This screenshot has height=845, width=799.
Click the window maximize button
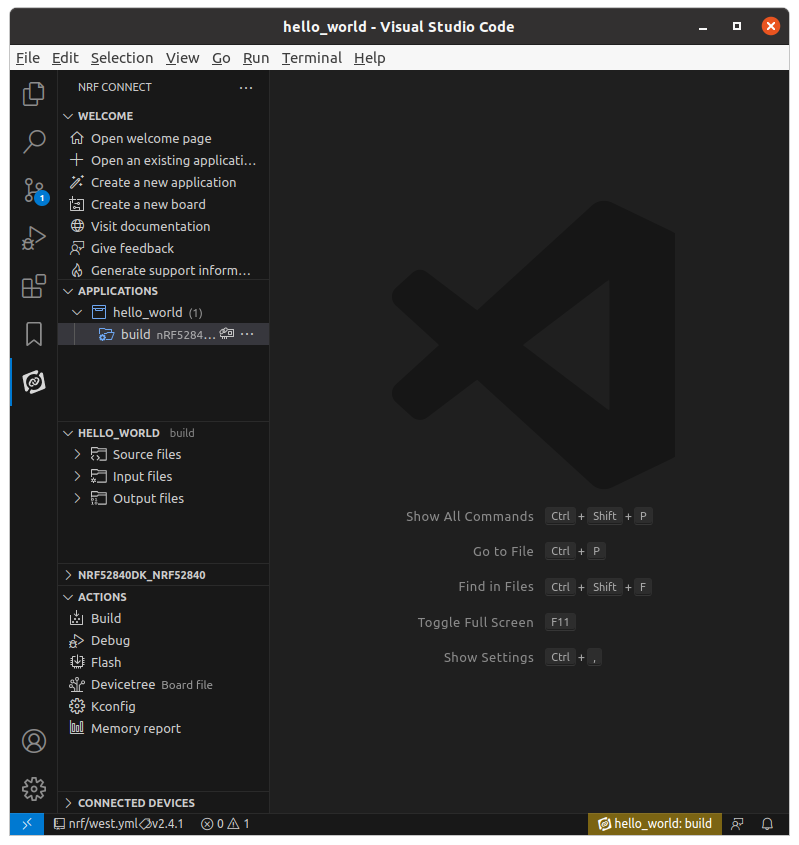click(x=737, y=26)
